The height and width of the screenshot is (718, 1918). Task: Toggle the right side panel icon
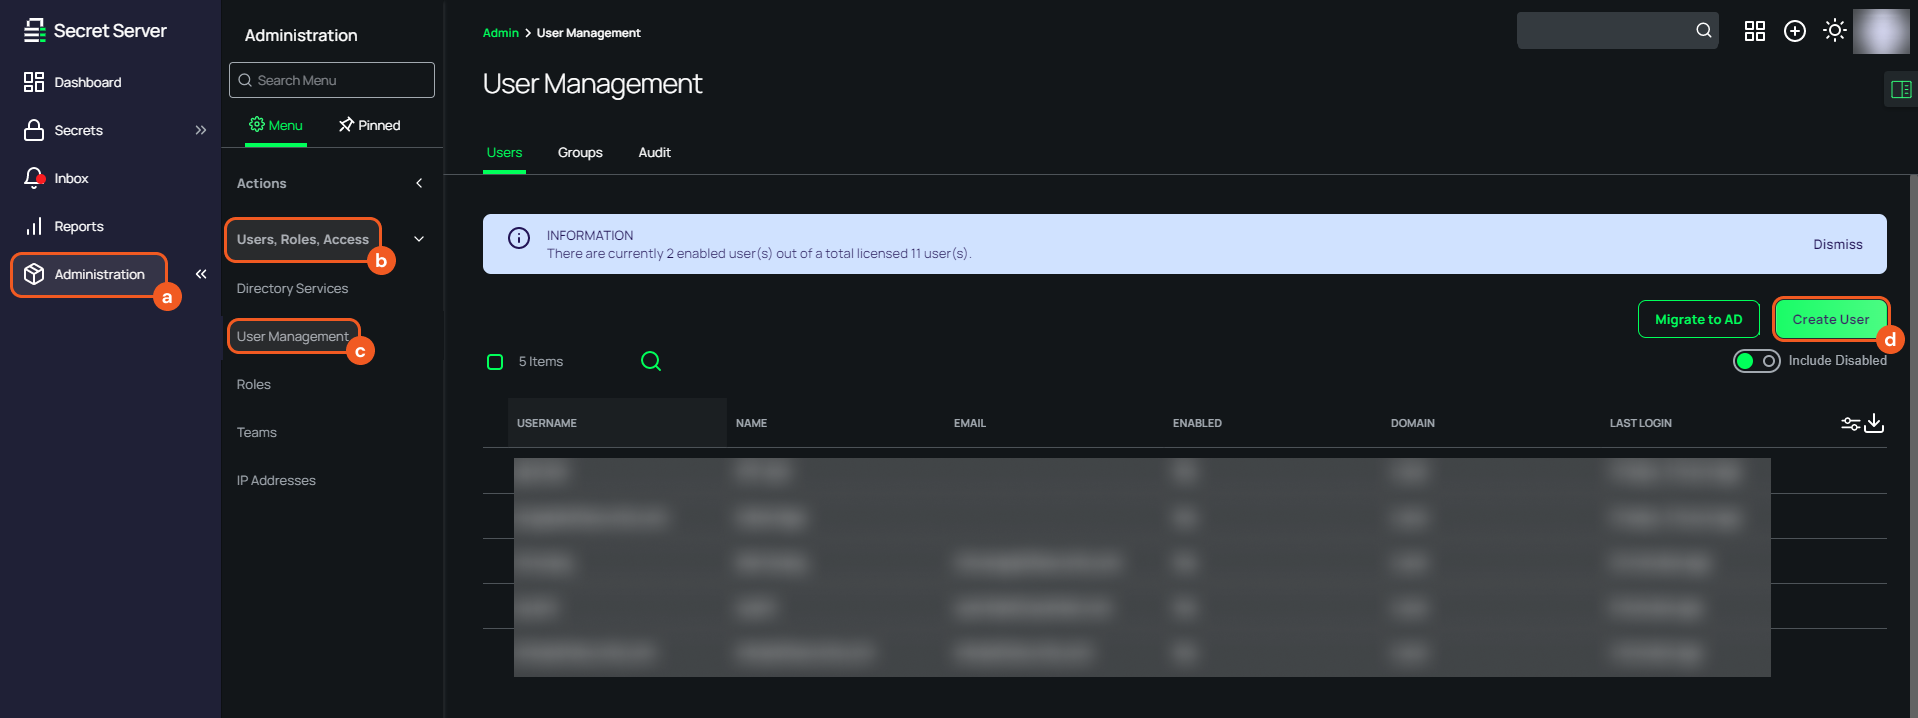tap(1900, 90)
